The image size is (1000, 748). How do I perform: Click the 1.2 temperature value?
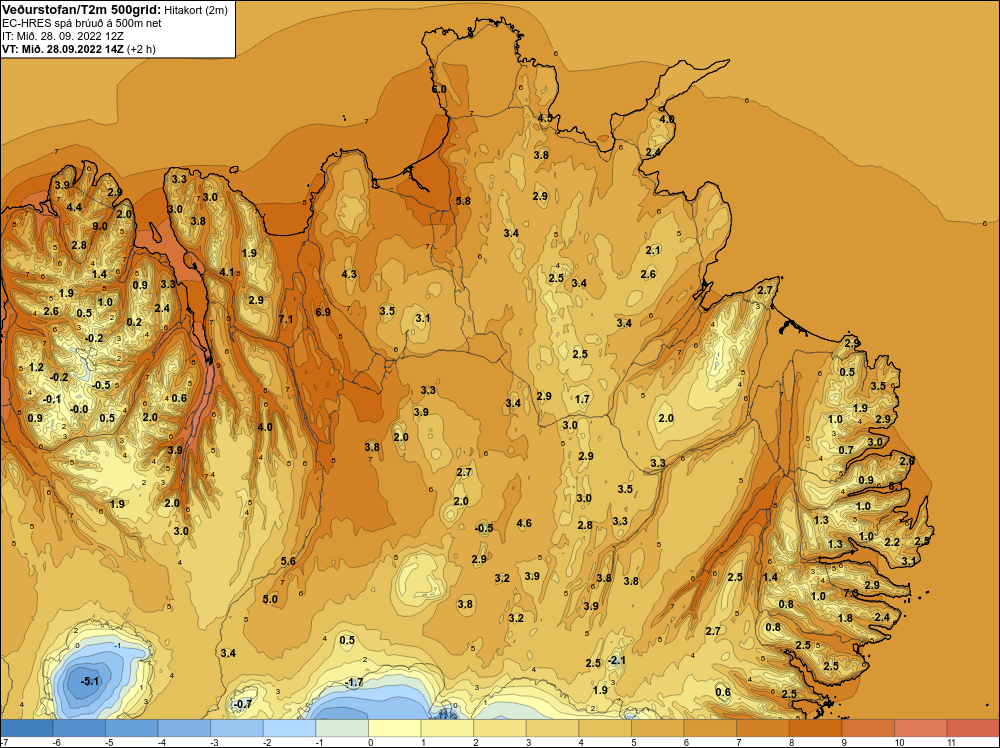[36, 367]
